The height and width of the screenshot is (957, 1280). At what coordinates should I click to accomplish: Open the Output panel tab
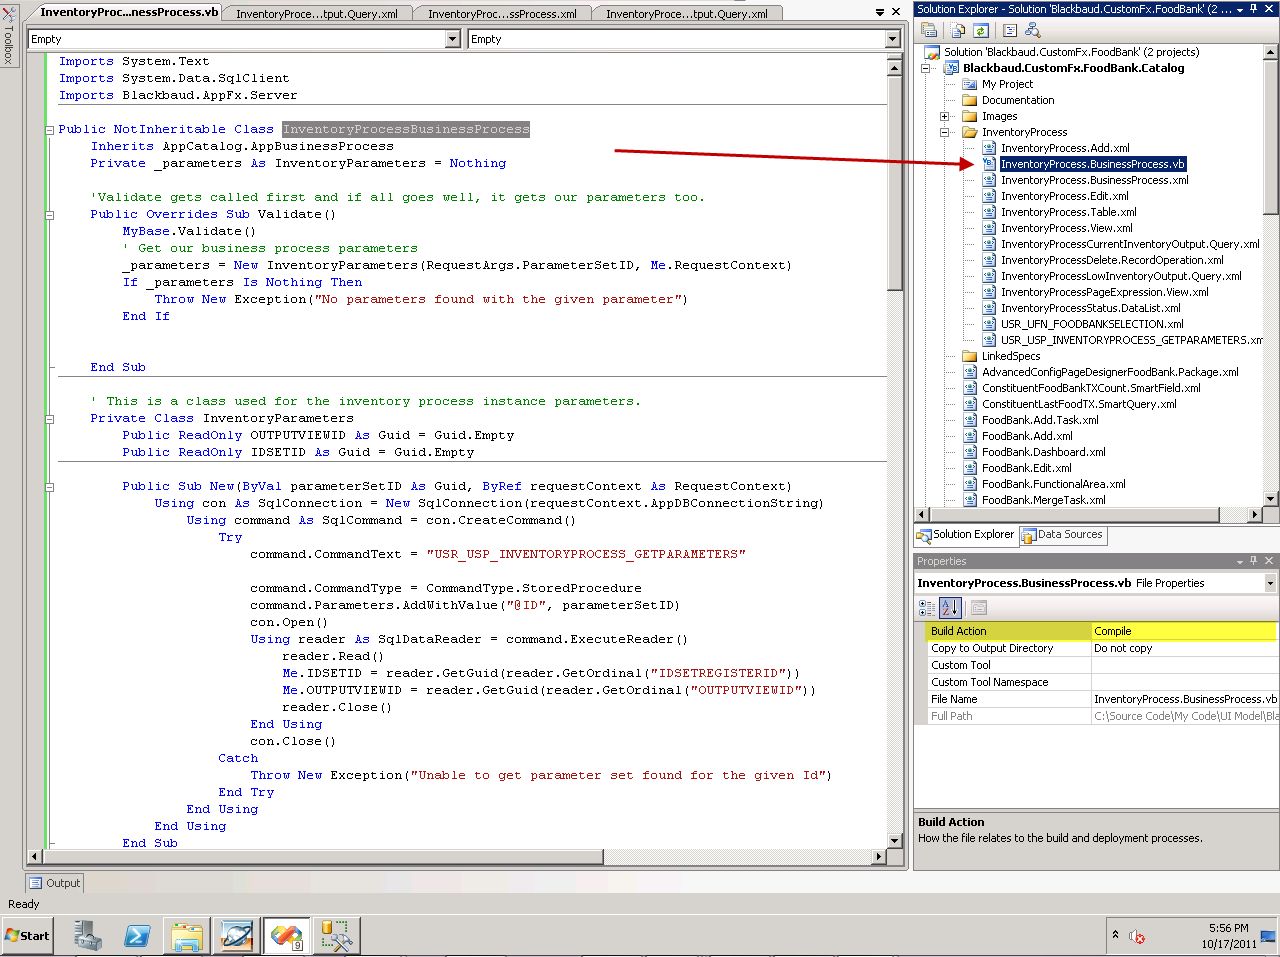[x=55, y=883]
